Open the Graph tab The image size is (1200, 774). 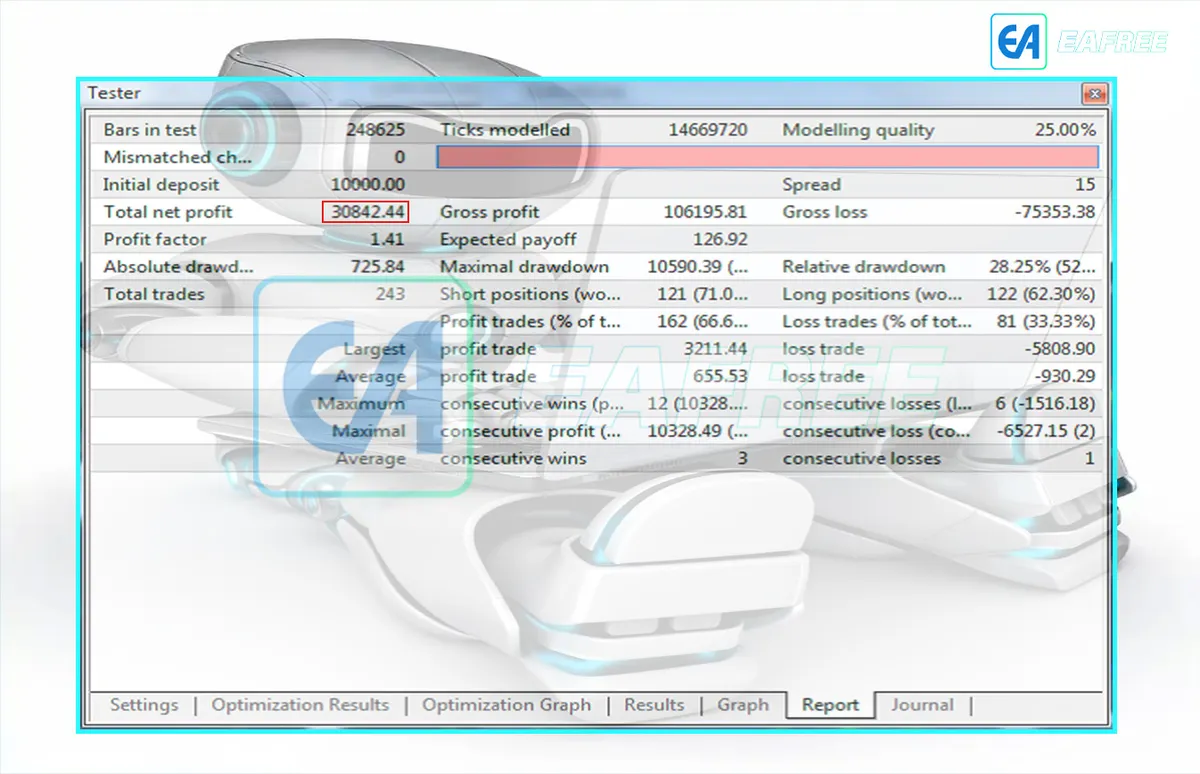(743, 705)
